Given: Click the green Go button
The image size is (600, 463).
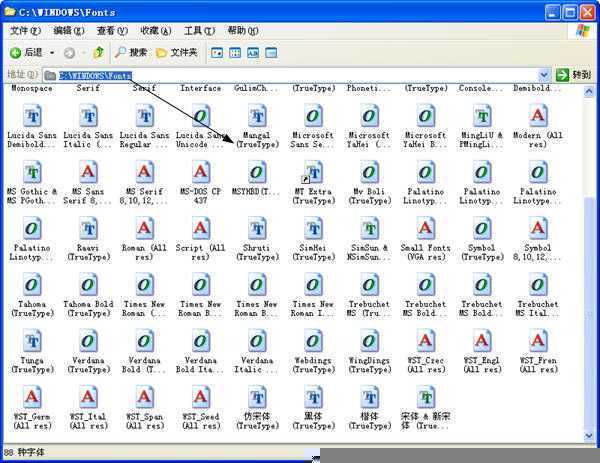Looking at the screenshot, I should (574, 75).
